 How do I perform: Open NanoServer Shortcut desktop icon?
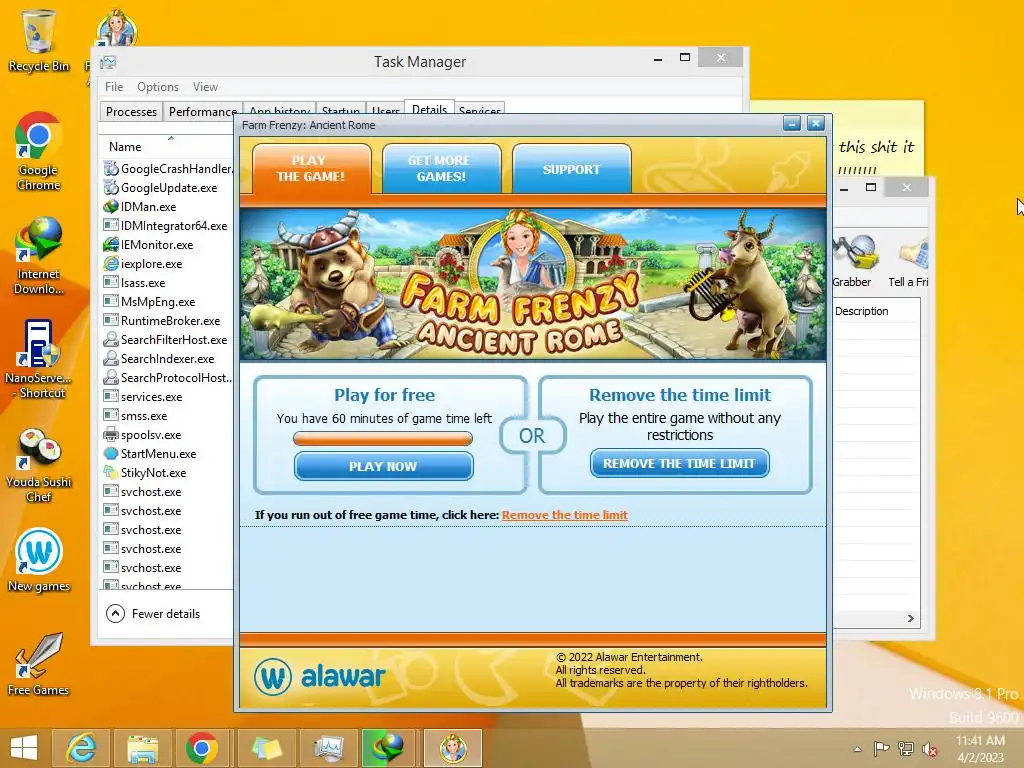[x=39, y=359]
